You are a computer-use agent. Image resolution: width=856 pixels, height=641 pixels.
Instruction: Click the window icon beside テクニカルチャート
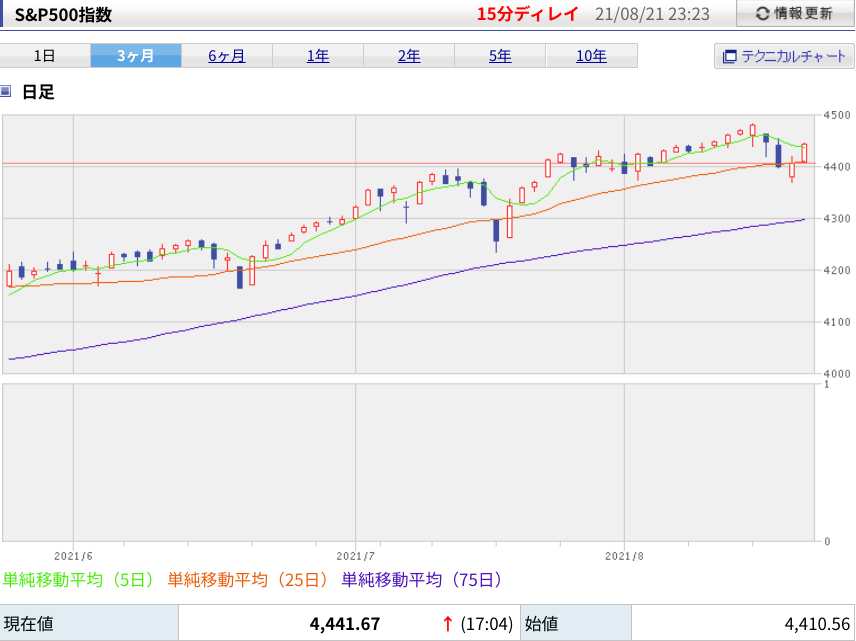click(729, 56)
